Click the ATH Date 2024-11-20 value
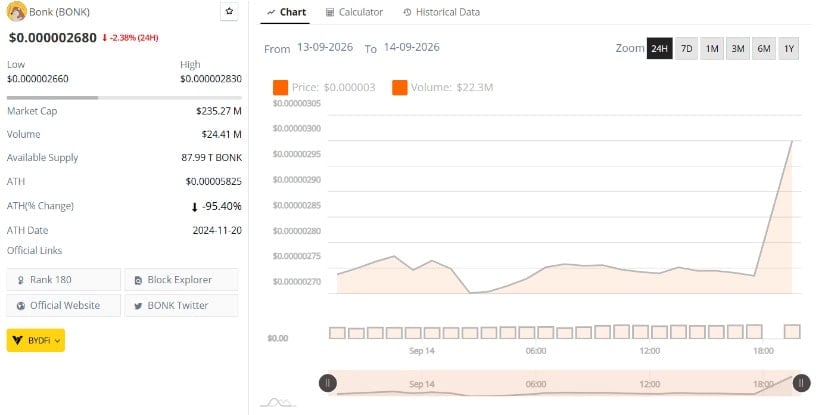Image resolution: width=825 pixels, height=415 pixels. tap(217, 230)
